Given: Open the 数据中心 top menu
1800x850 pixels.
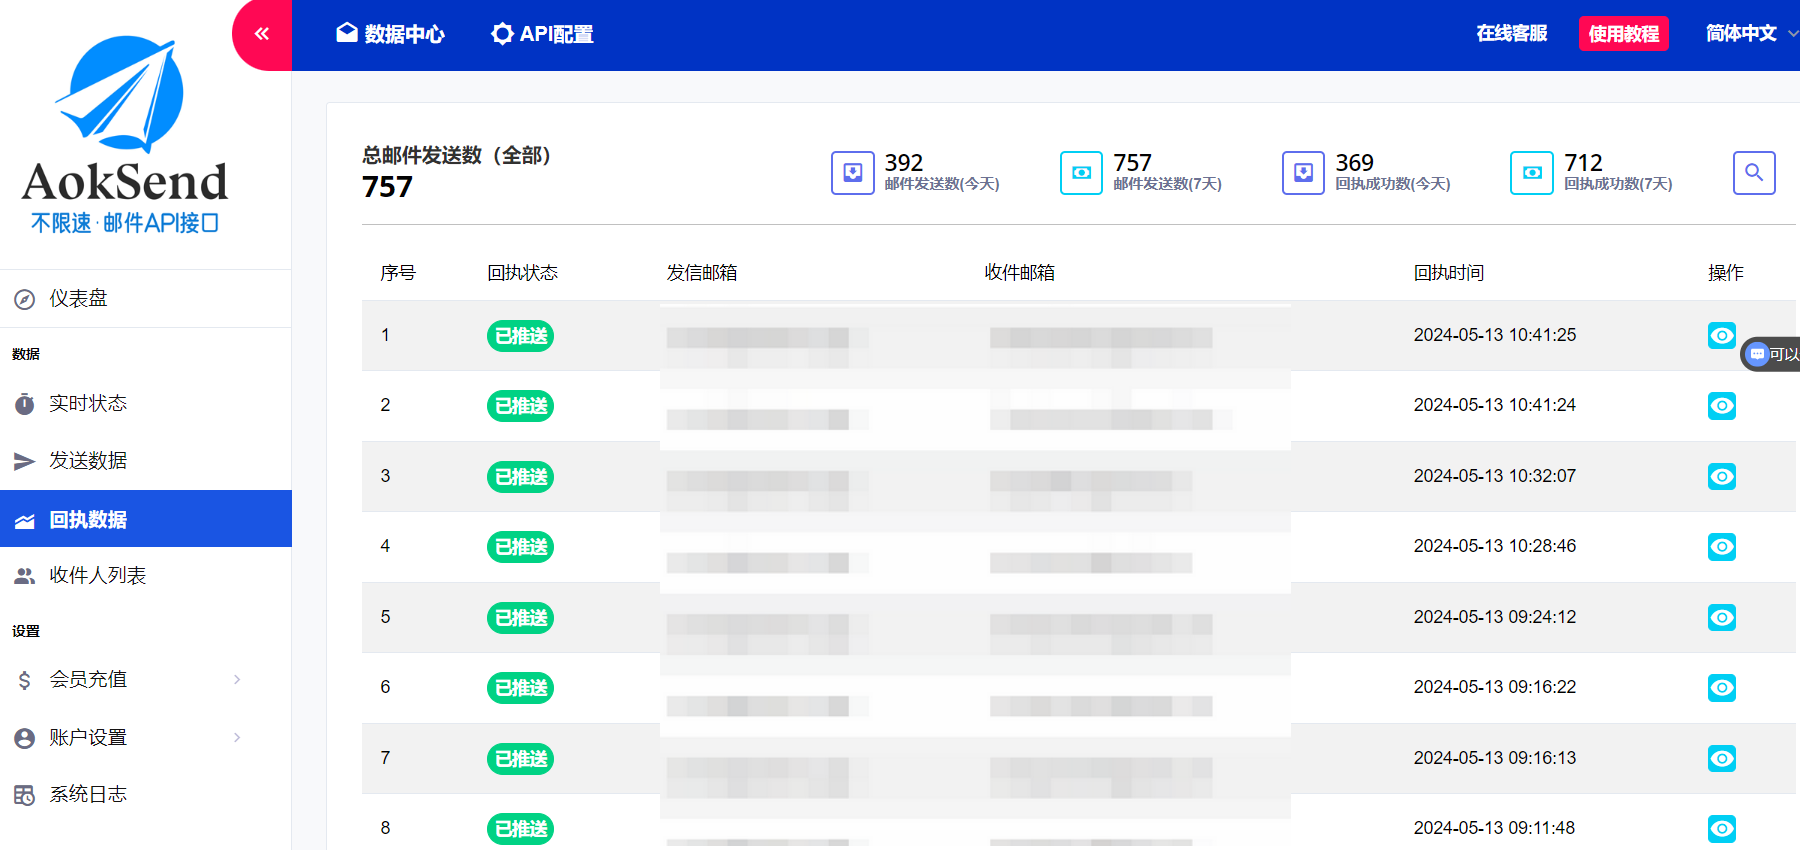Looking at the screenshot, I should [391, 34].
